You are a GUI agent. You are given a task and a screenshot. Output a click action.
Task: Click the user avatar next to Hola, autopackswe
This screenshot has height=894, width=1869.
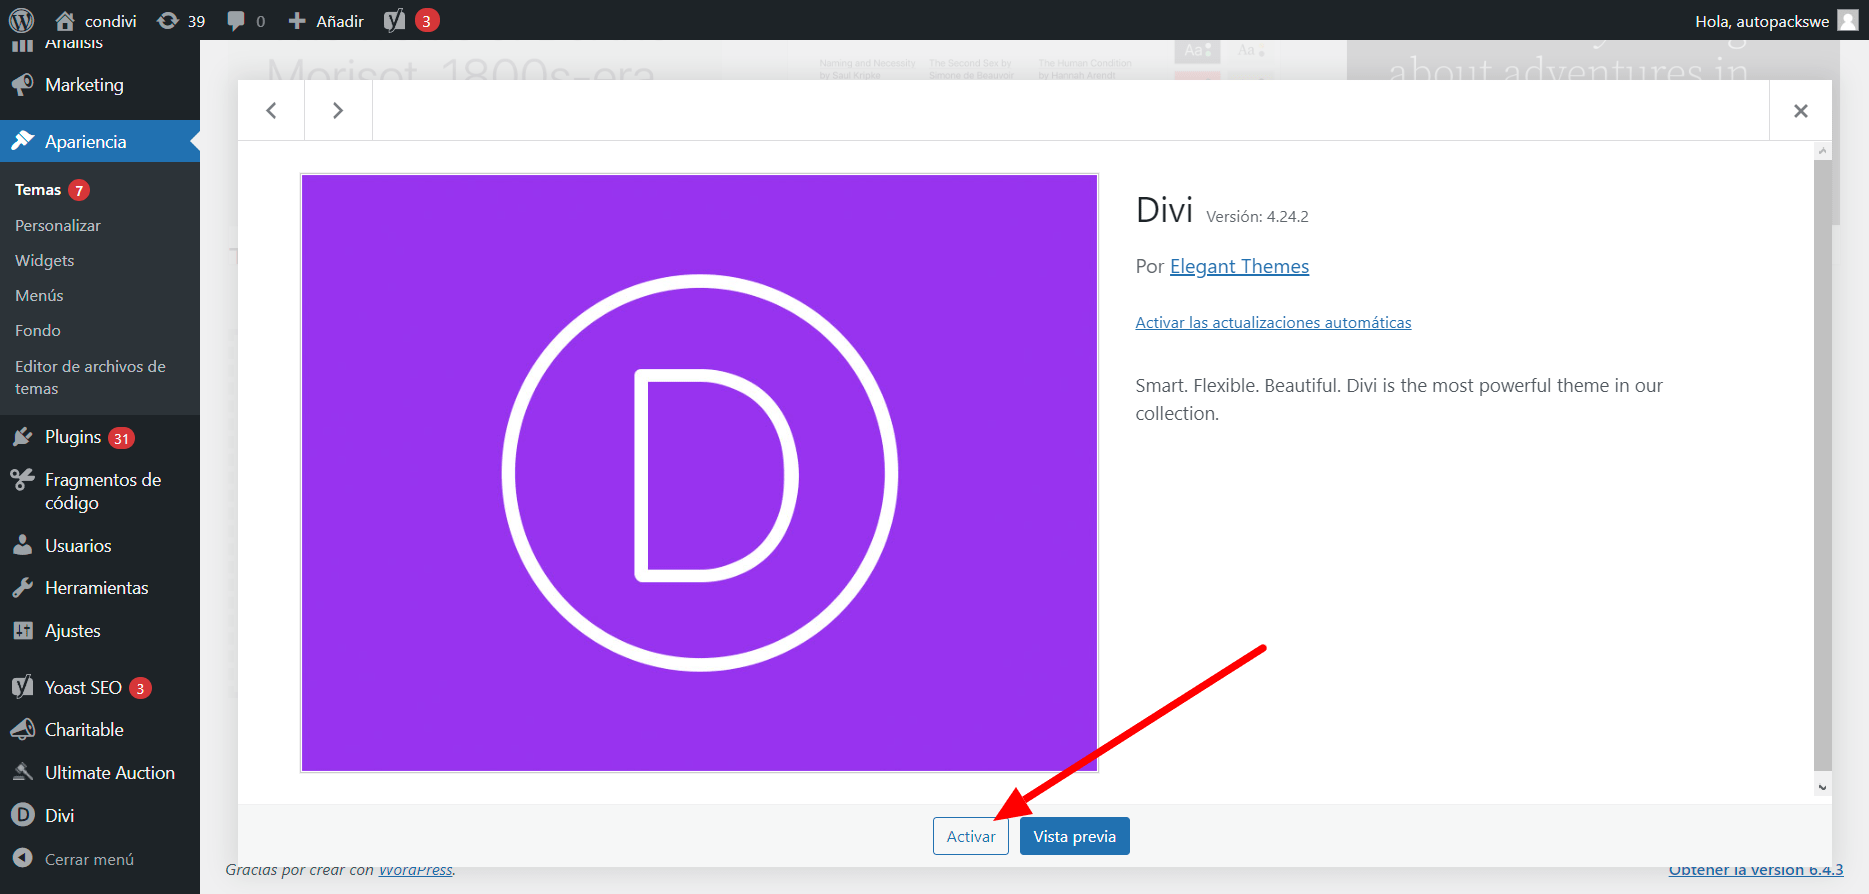pos(1848,20)
